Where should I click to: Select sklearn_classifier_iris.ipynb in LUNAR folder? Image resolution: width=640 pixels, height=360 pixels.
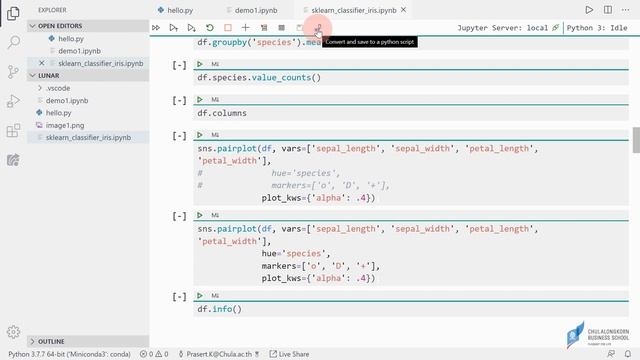[88, 138]
